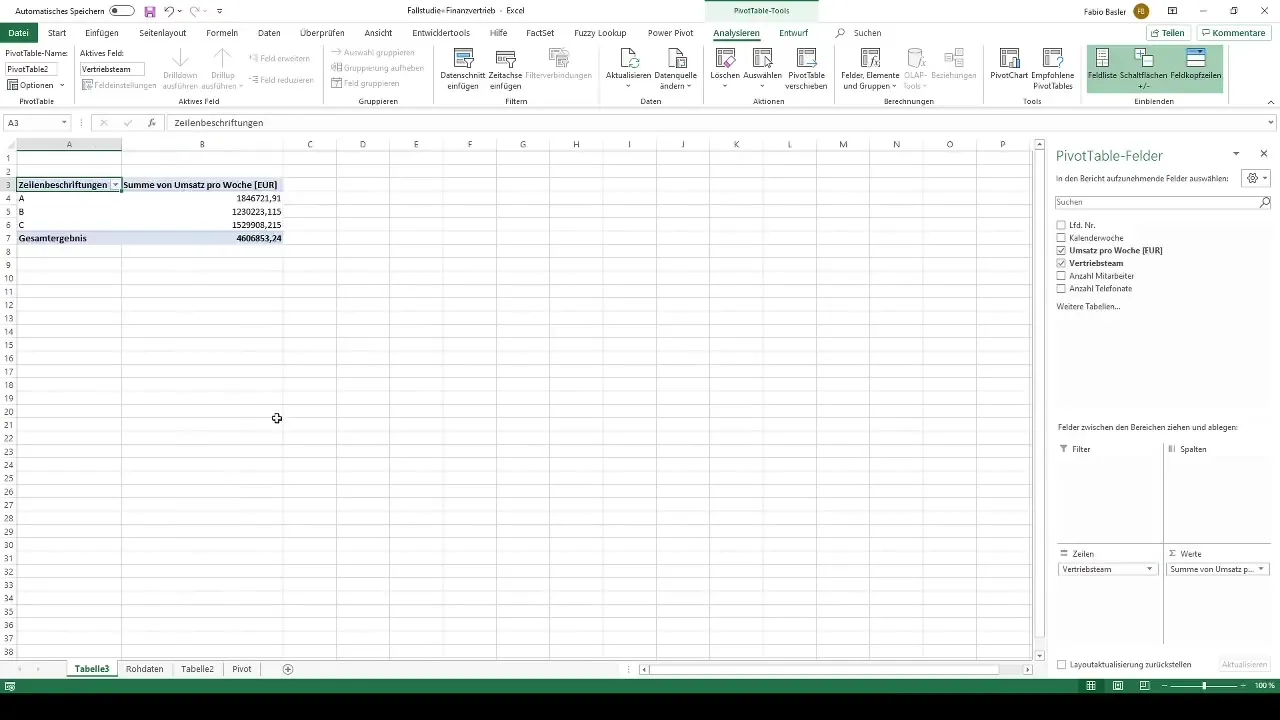Adjust the zoom slider handle

click(x=1203, y=686)
